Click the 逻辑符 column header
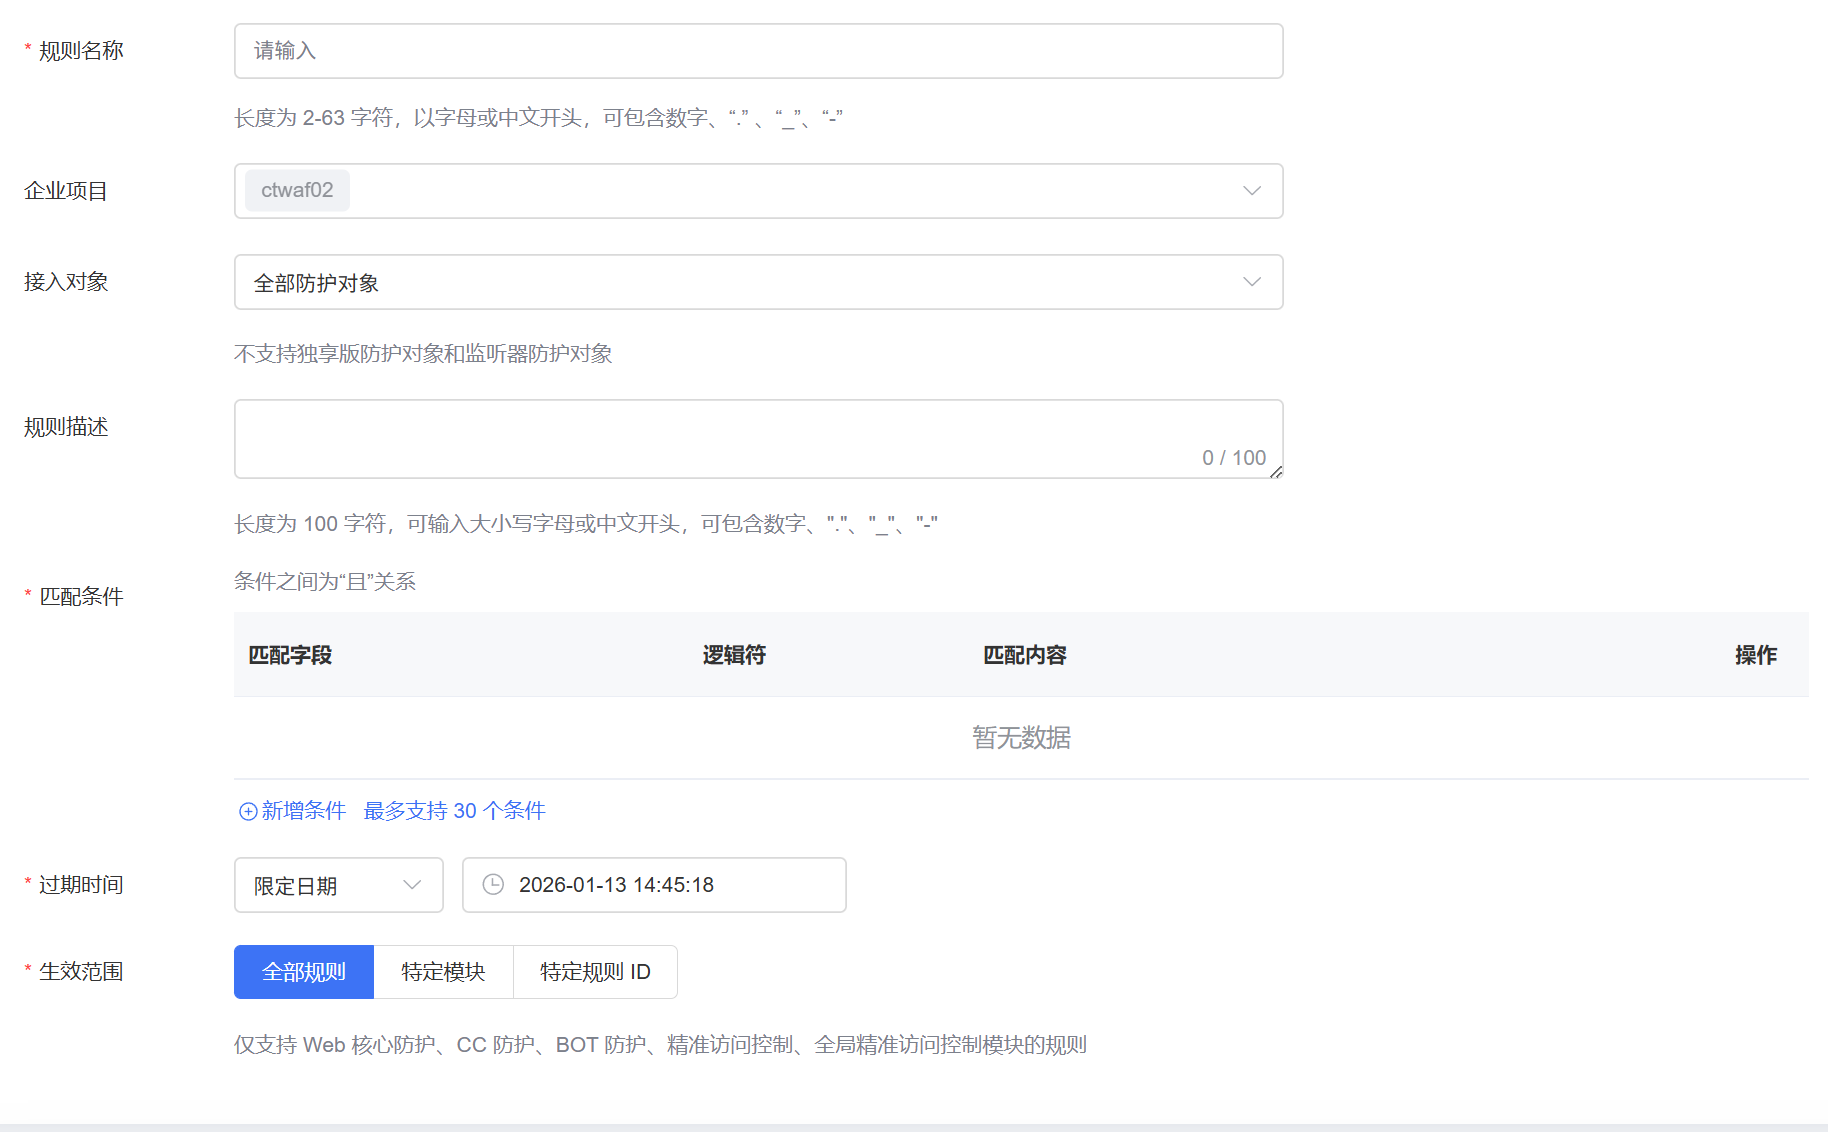1828x1132 pixels. point(734,655)
